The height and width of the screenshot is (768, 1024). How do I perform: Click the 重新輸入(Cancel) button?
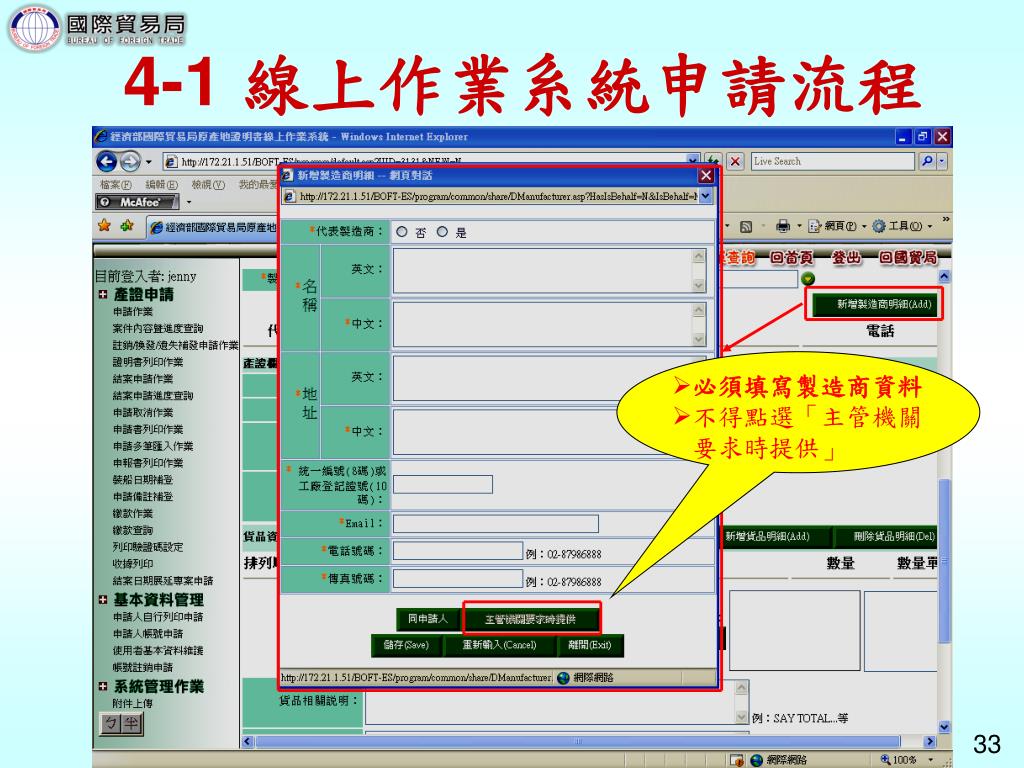[x=500, y=645]
